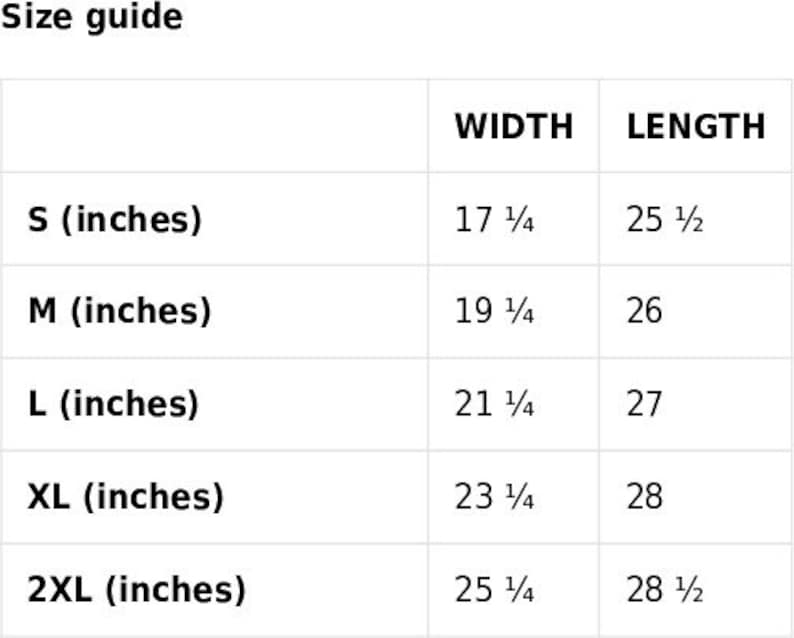
Task: Select the 2XL (inches) row label
Action: click(x=136, y=590)
